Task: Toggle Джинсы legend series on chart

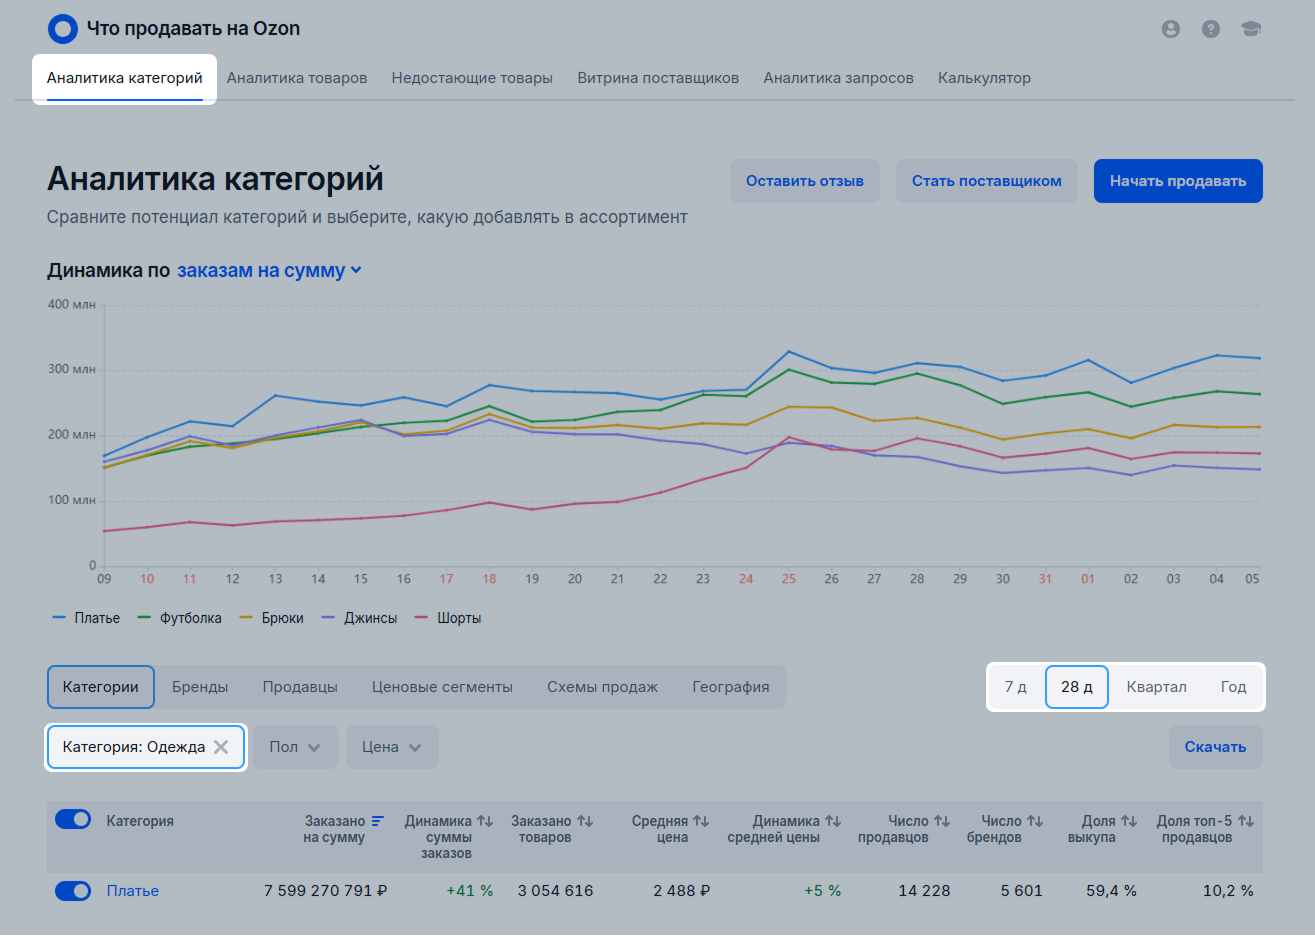Action: [359, 618]
